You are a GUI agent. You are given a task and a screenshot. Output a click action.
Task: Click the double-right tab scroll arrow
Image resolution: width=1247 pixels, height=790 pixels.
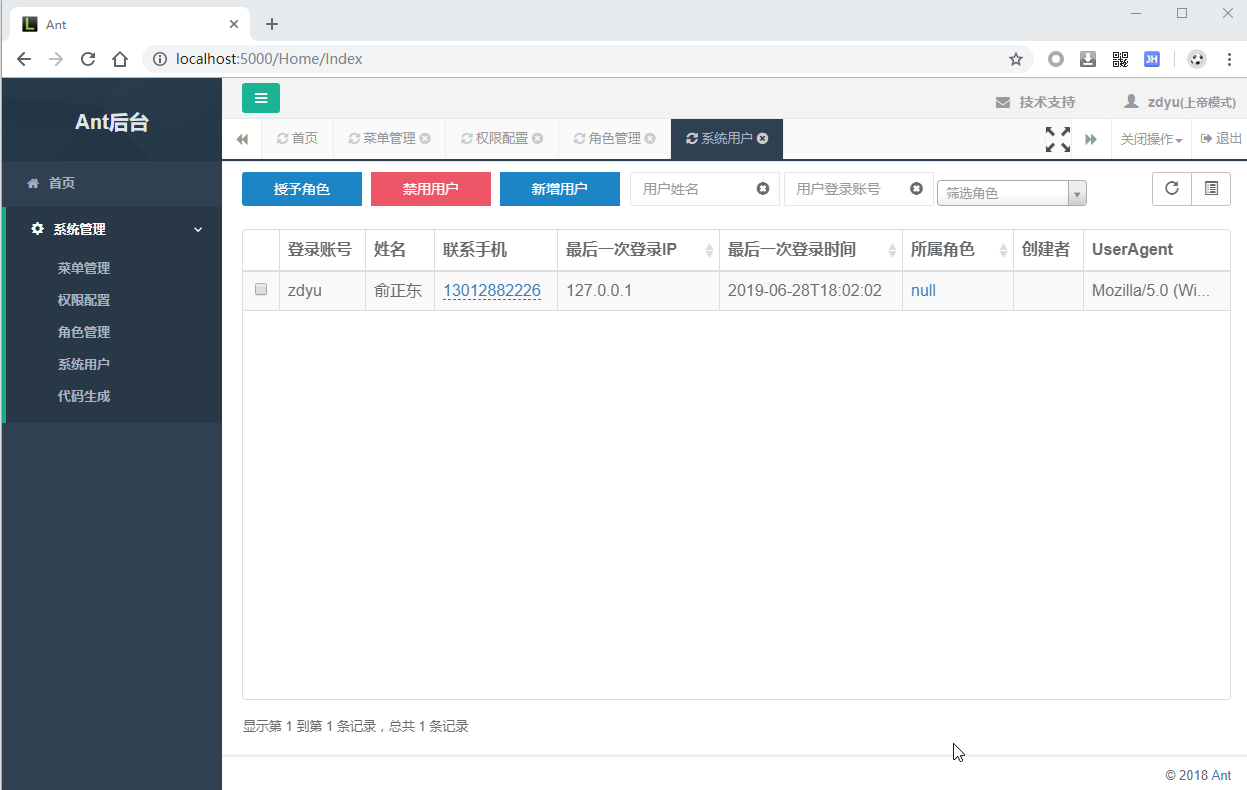[1091, 139]
